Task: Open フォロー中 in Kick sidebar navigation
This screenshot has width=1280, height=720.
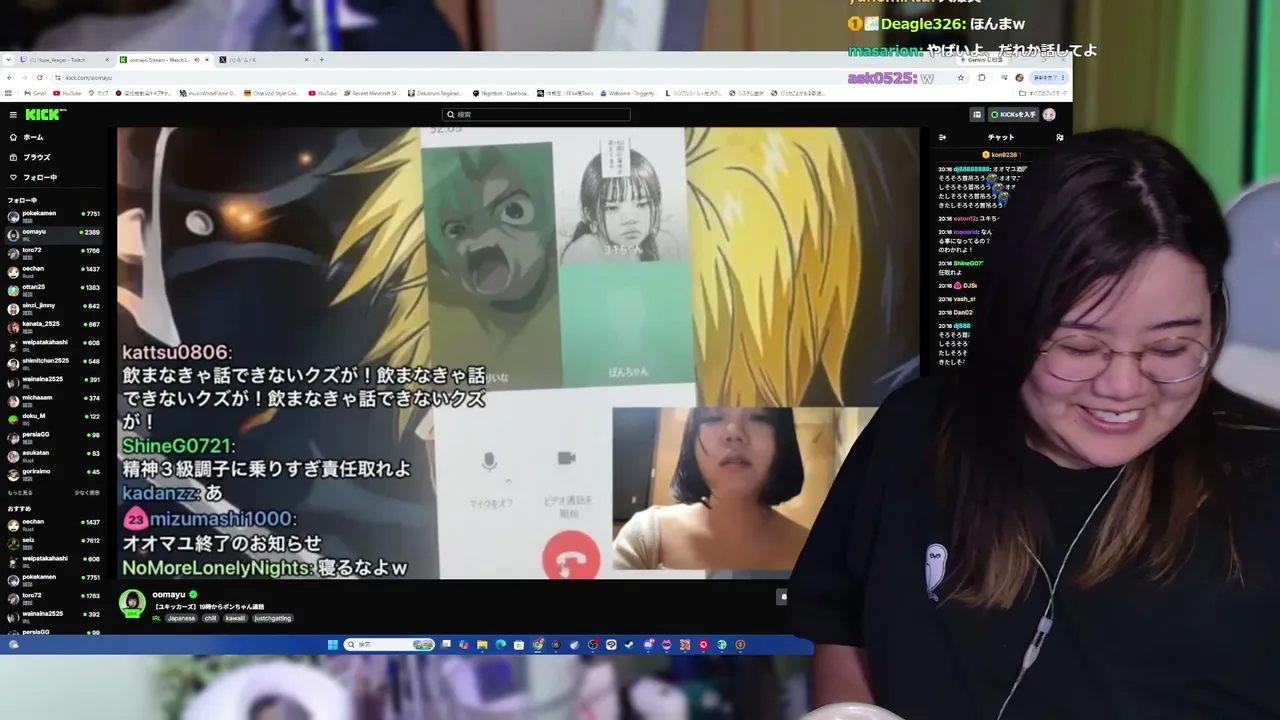Action: pyautogui.click(x=33, y=177)
